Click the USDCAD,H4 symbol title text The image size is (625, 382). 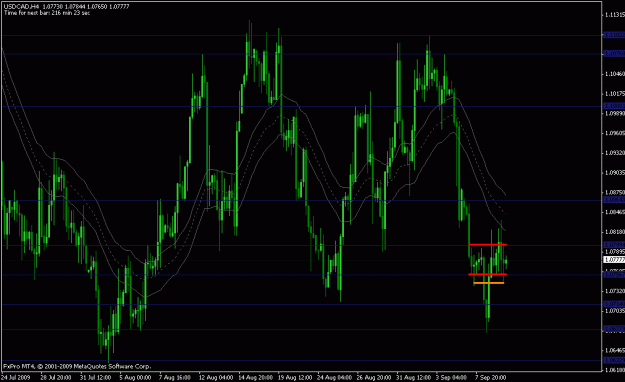22,7
